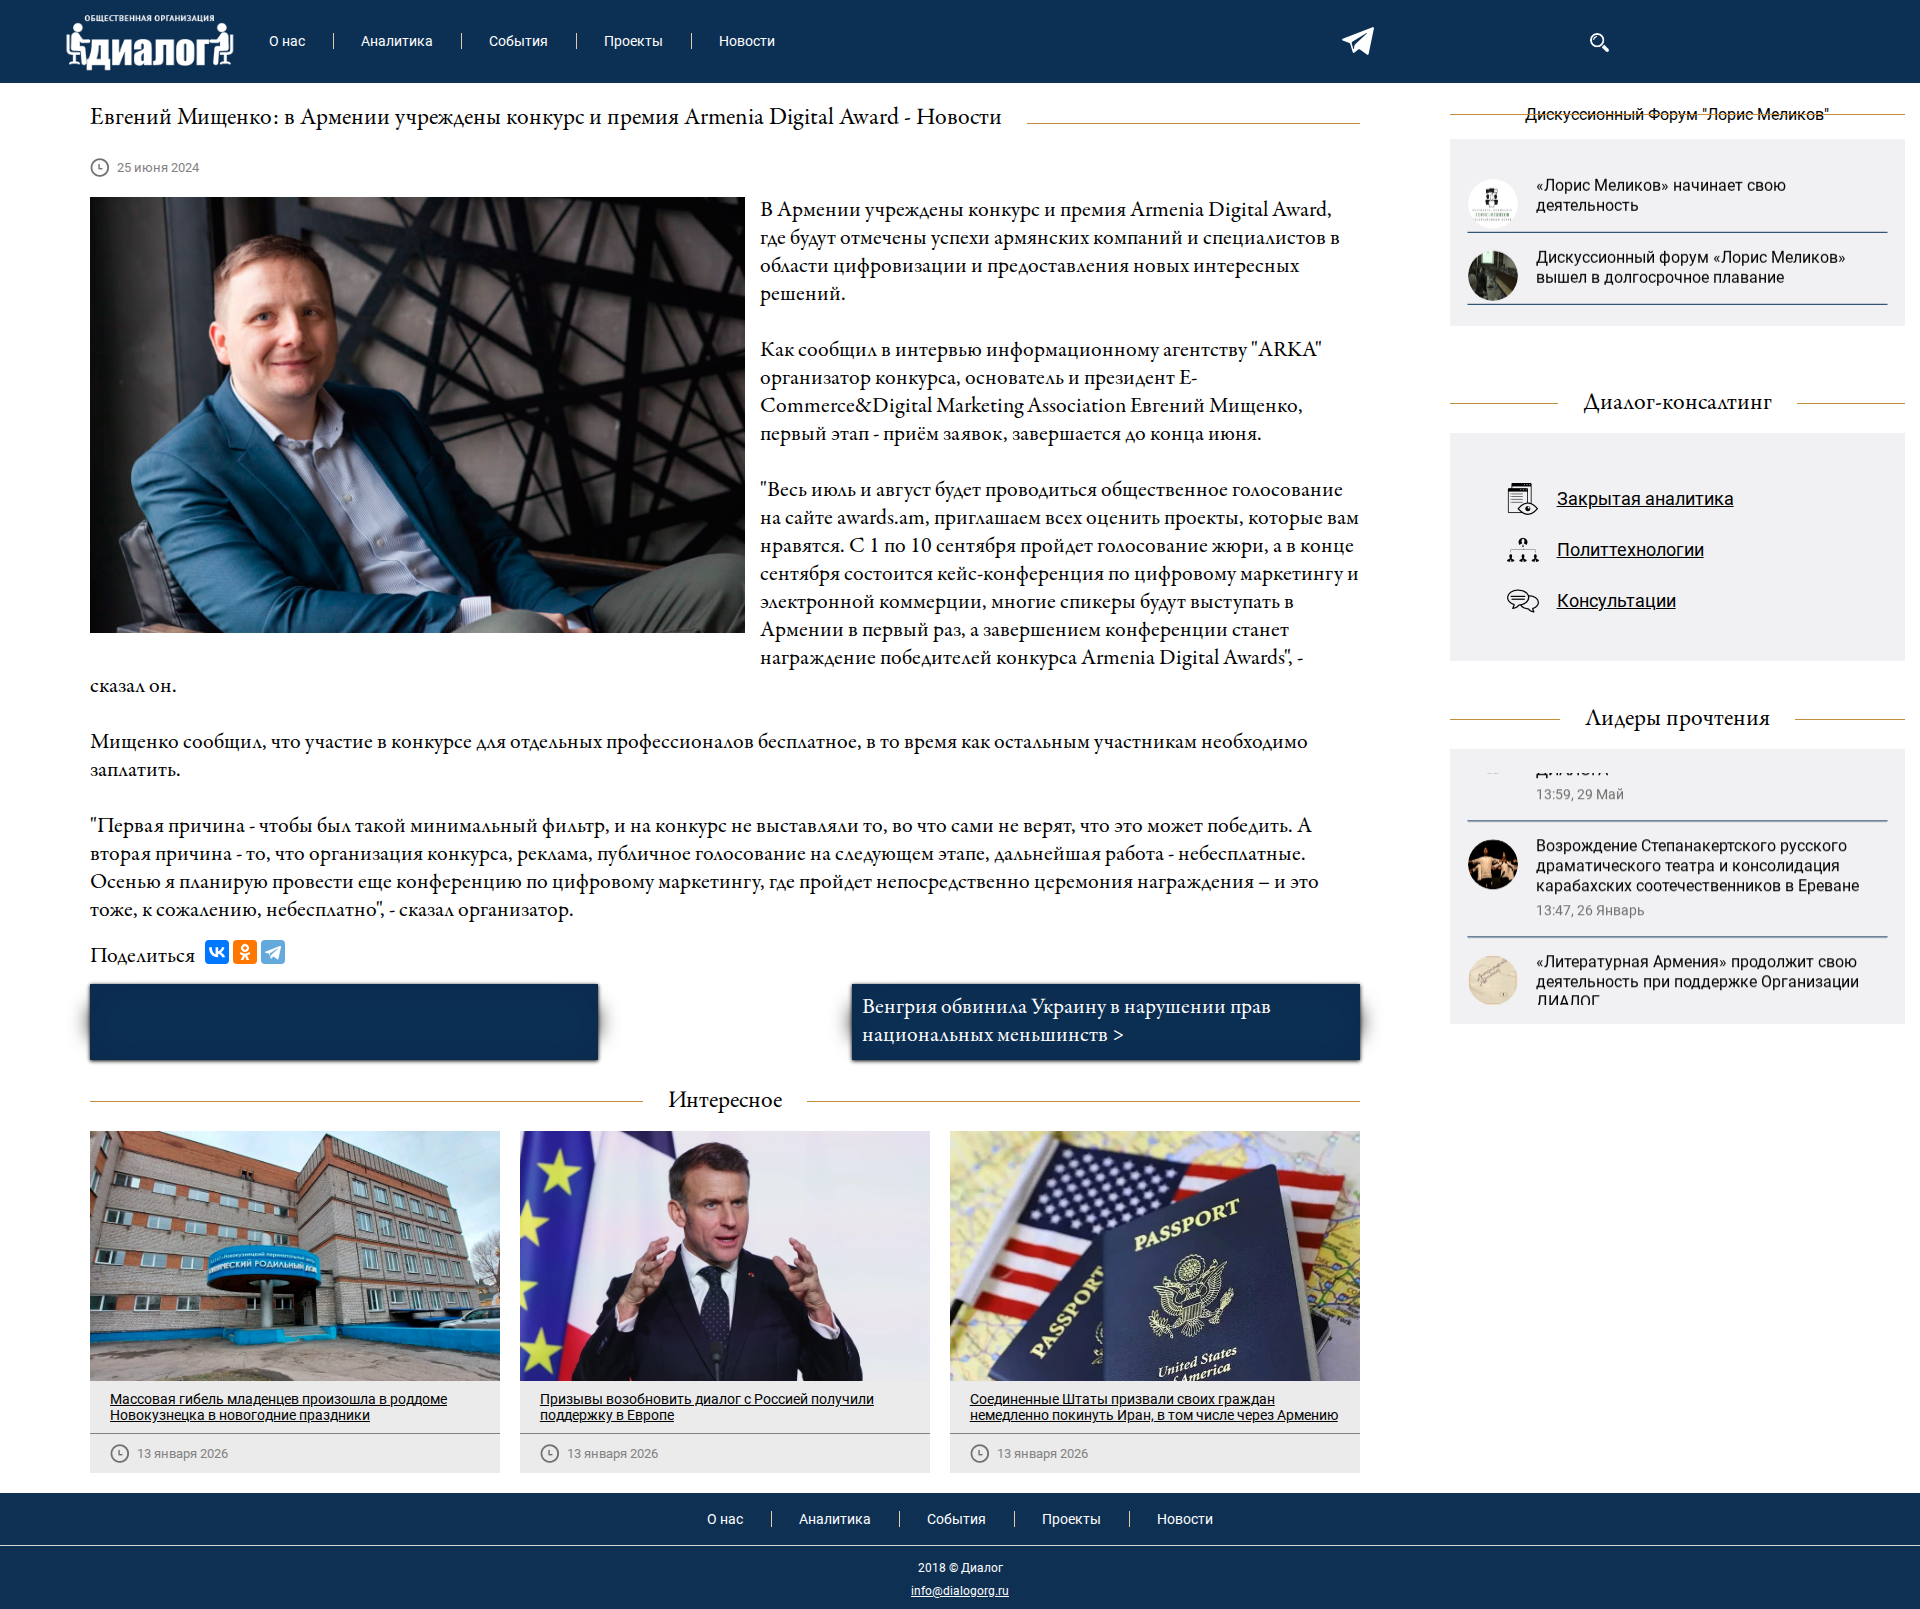The height and width of the screenshot is (1609, 1920).
Task: Share article via Odnoklassniki icon
Action: pos(245,952)
